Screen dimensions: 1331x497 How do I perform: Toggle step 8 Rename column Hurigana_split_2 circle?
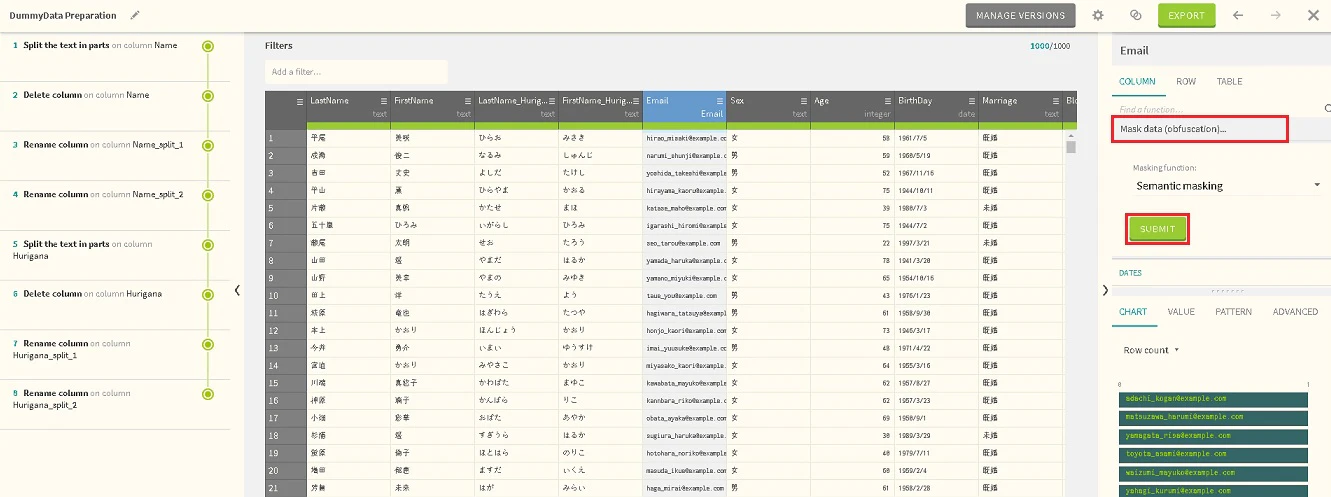208,394
